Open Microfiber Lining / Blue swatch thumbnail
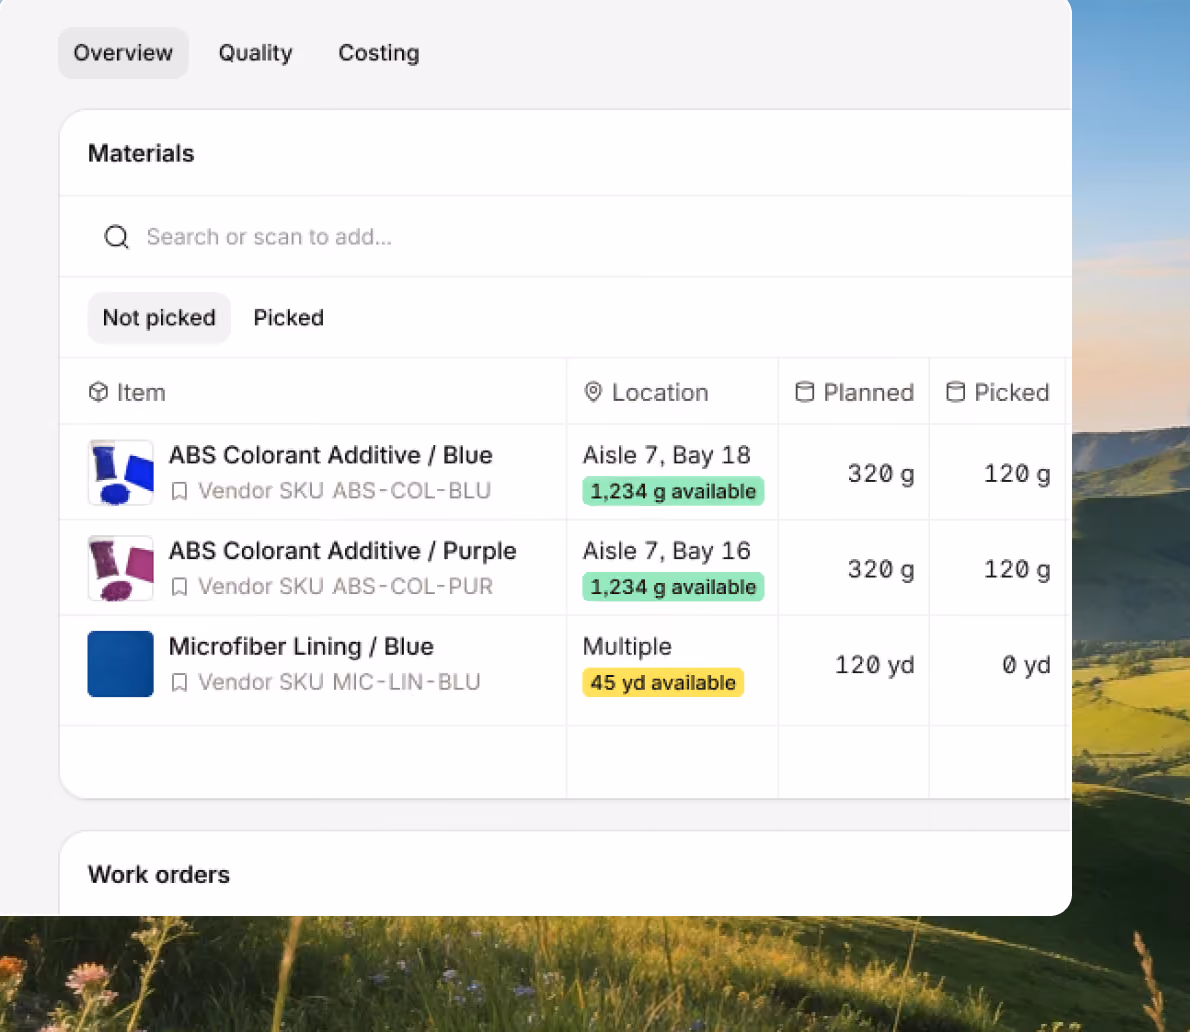 coord(121,664)
